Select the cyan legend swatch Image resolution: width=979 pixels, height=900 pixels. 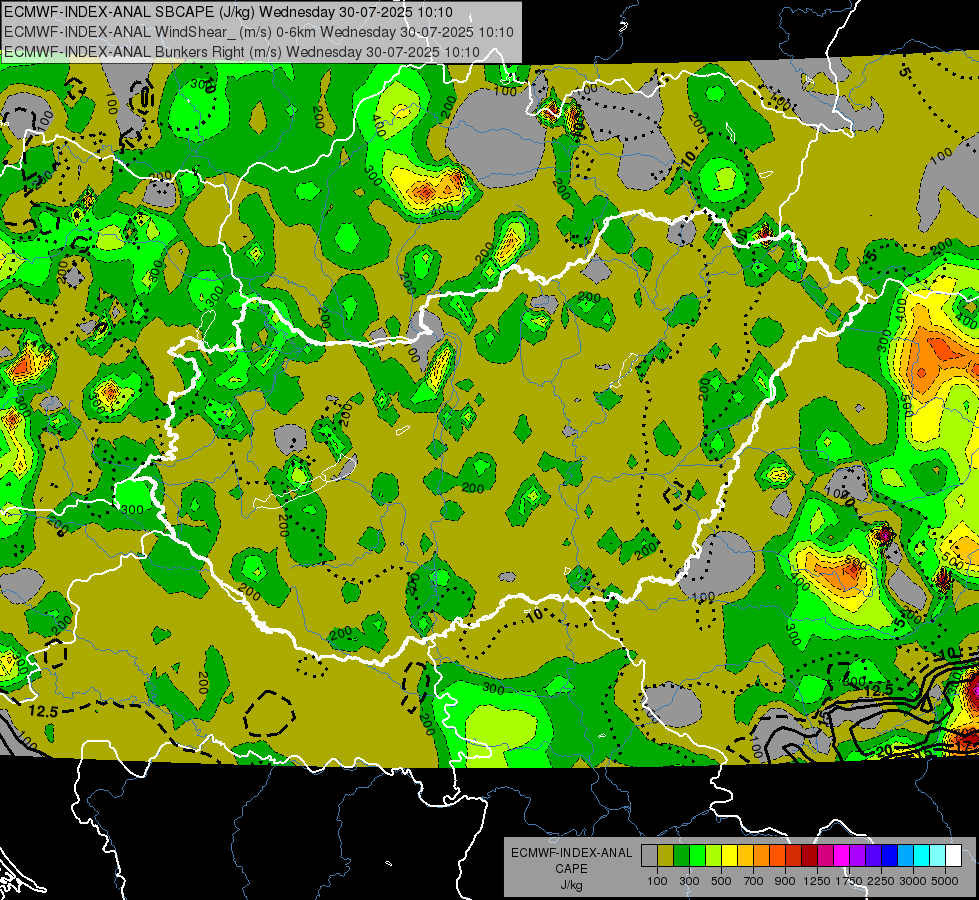pyautogui.click(x=922, y=856)
